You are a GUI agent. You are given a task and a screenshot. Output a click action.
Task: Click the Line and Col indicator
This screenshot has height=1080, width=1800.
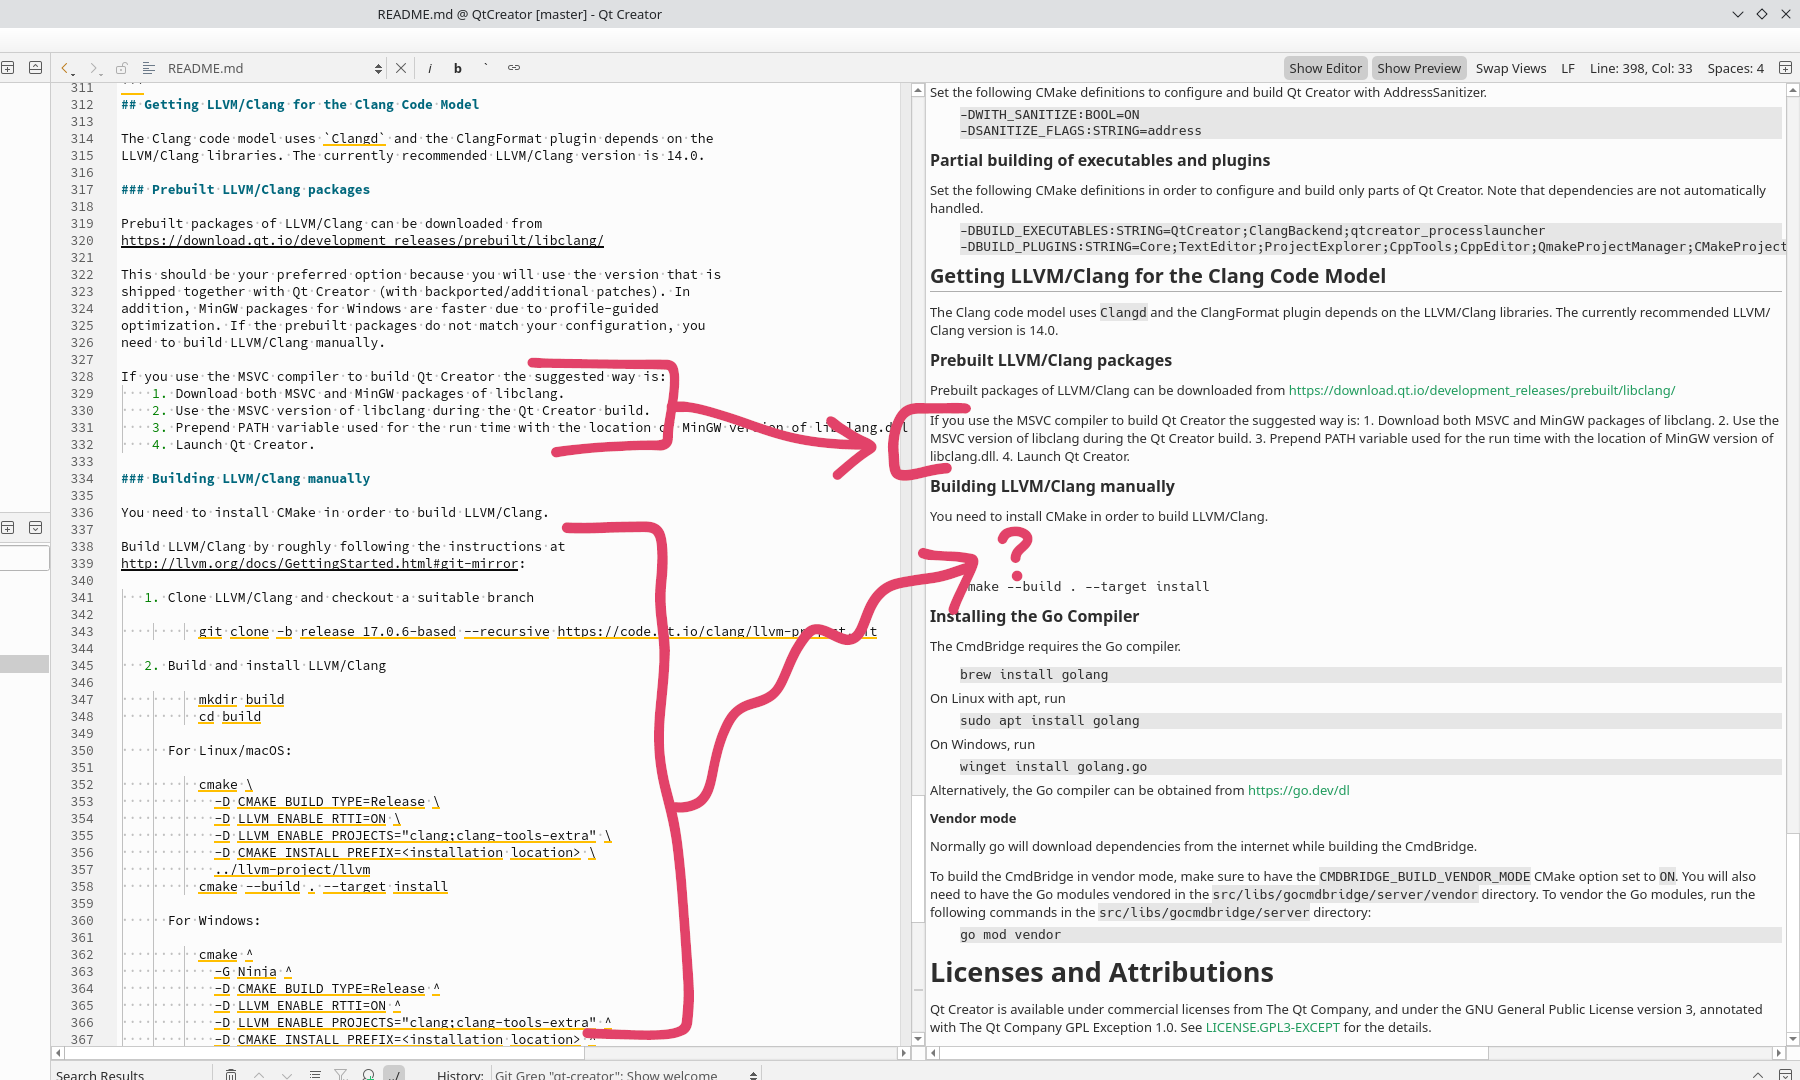1640,68
